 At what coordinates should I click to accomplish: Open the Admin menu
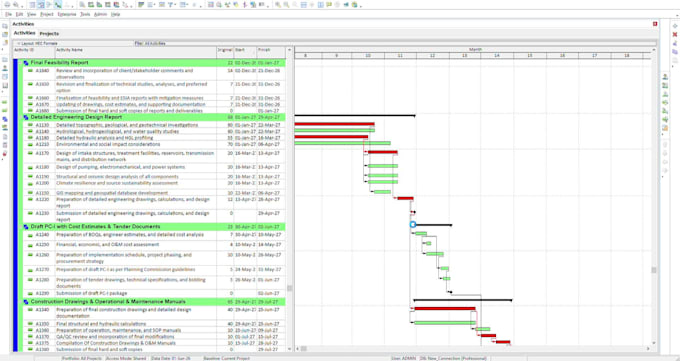pos(100,14)
